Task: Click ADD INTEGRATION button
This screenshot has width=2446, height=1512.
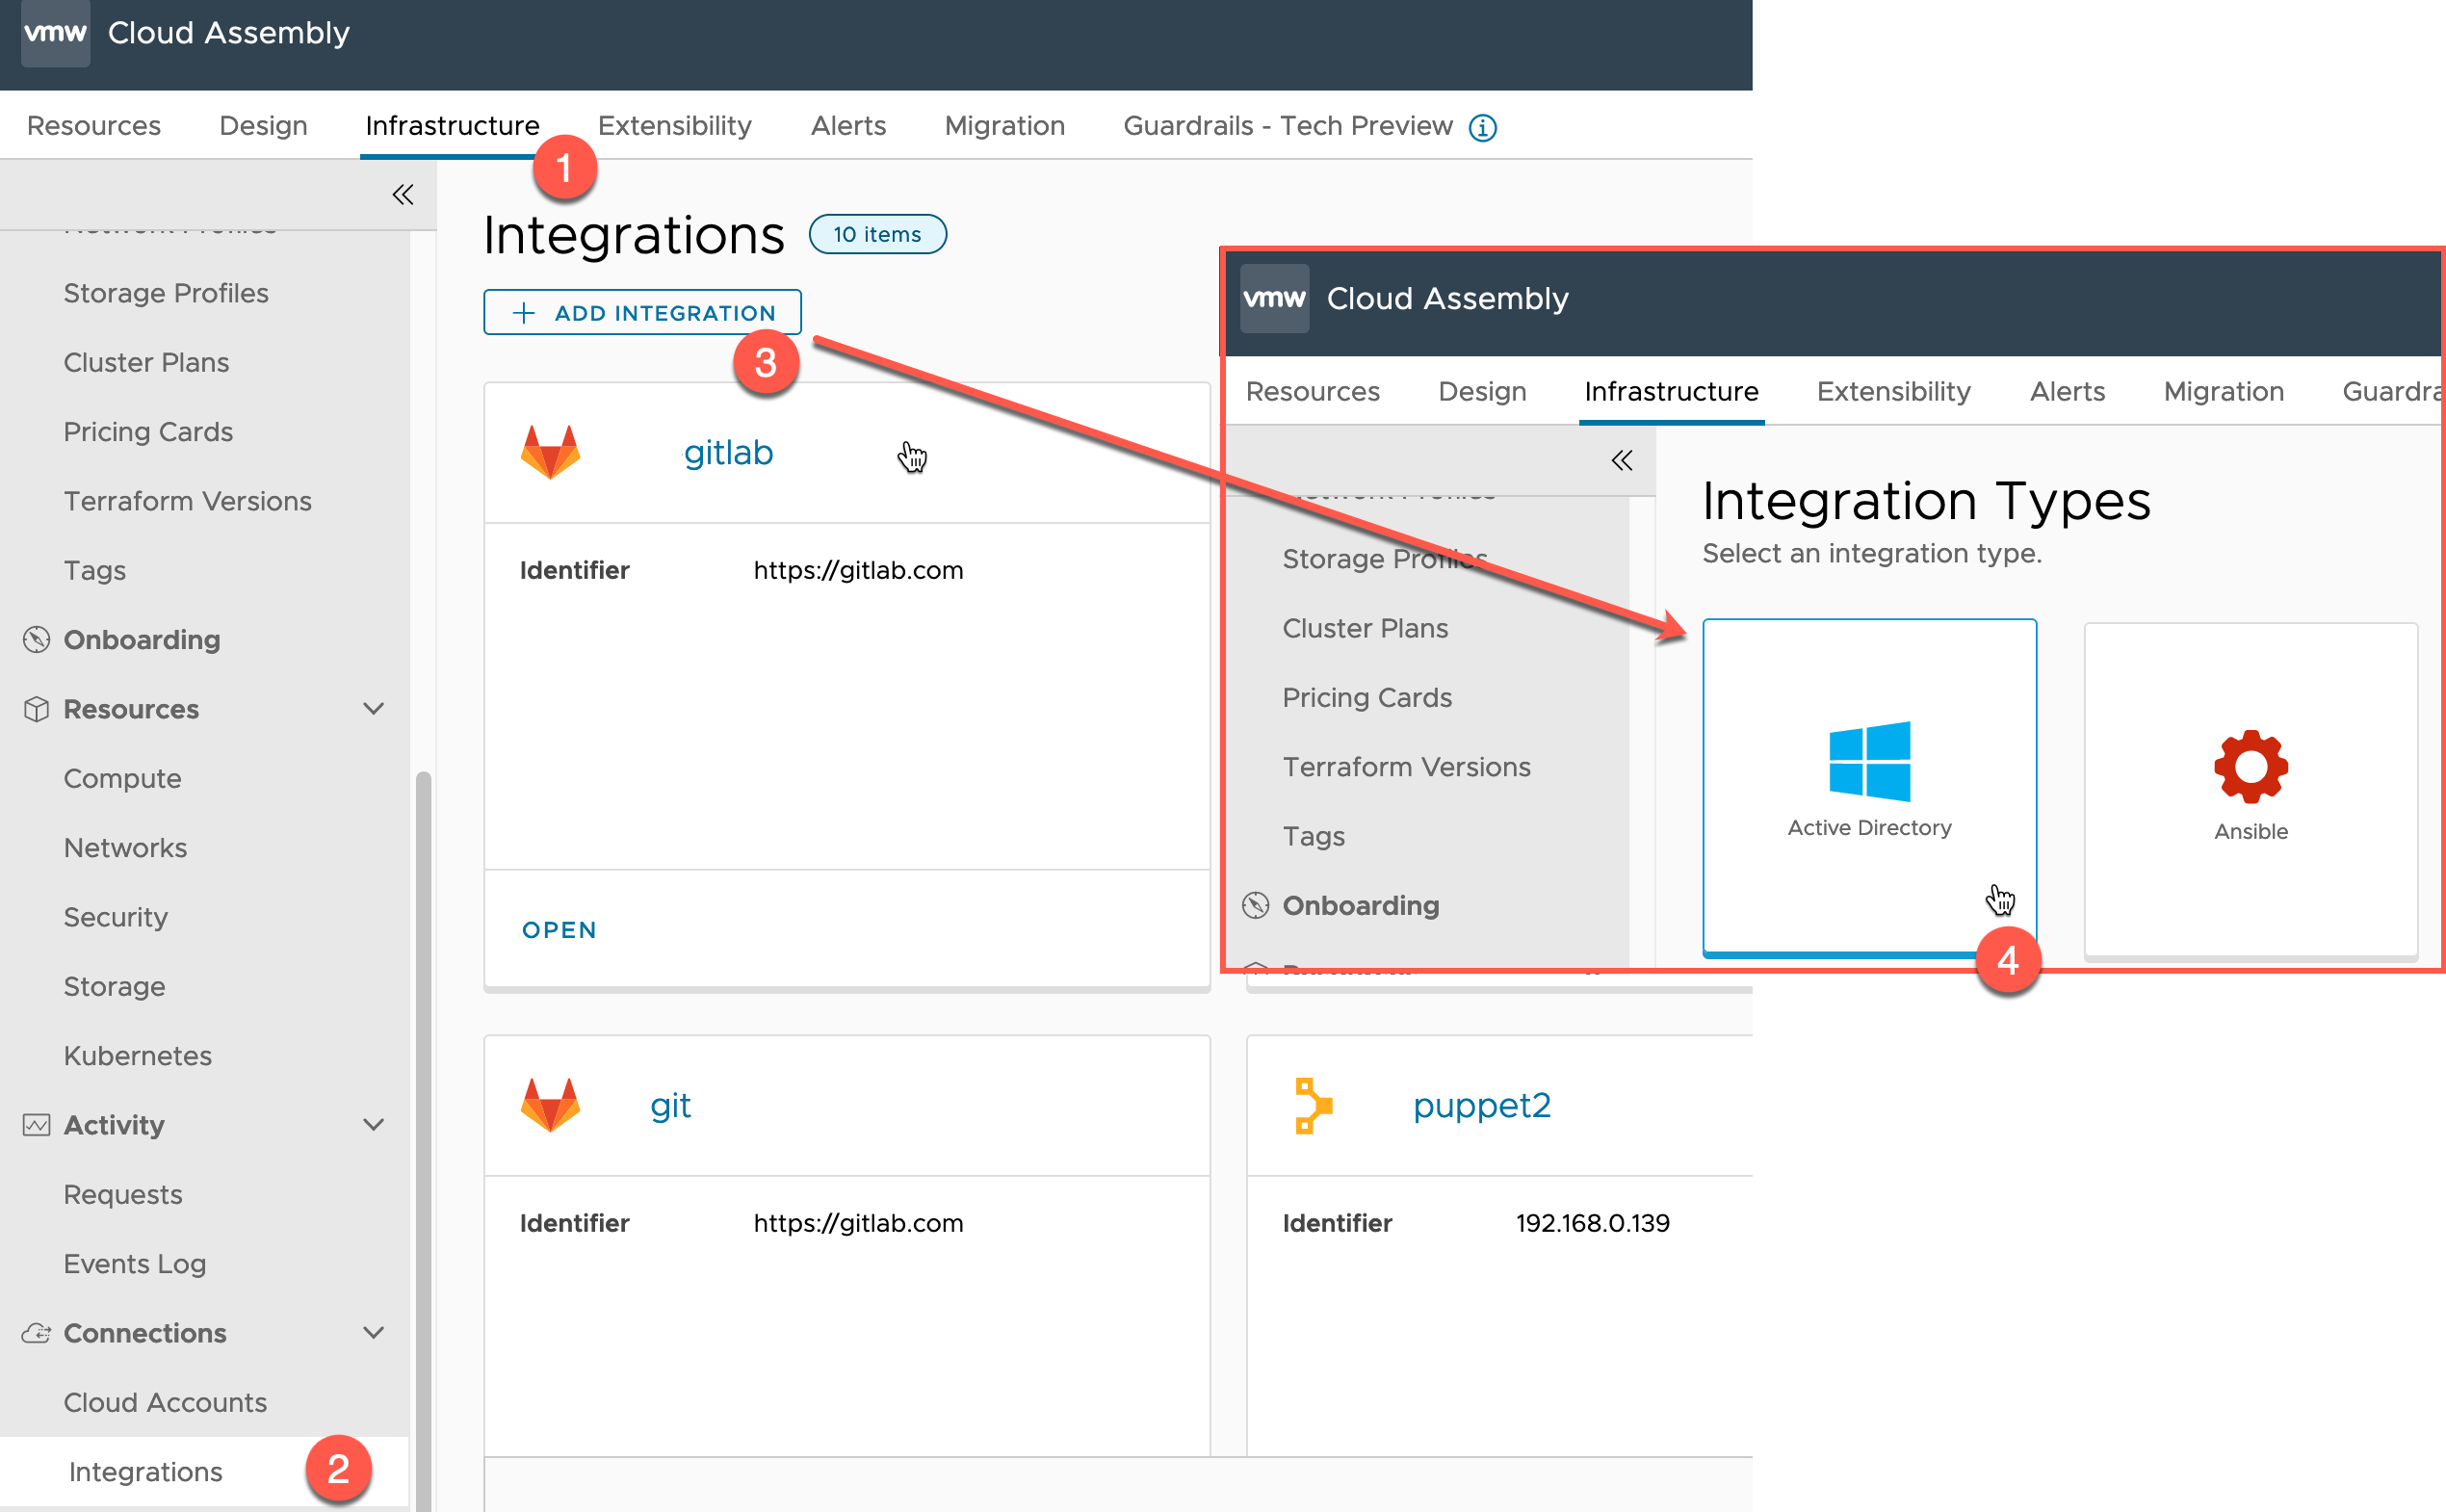Action: pos(642,312)
